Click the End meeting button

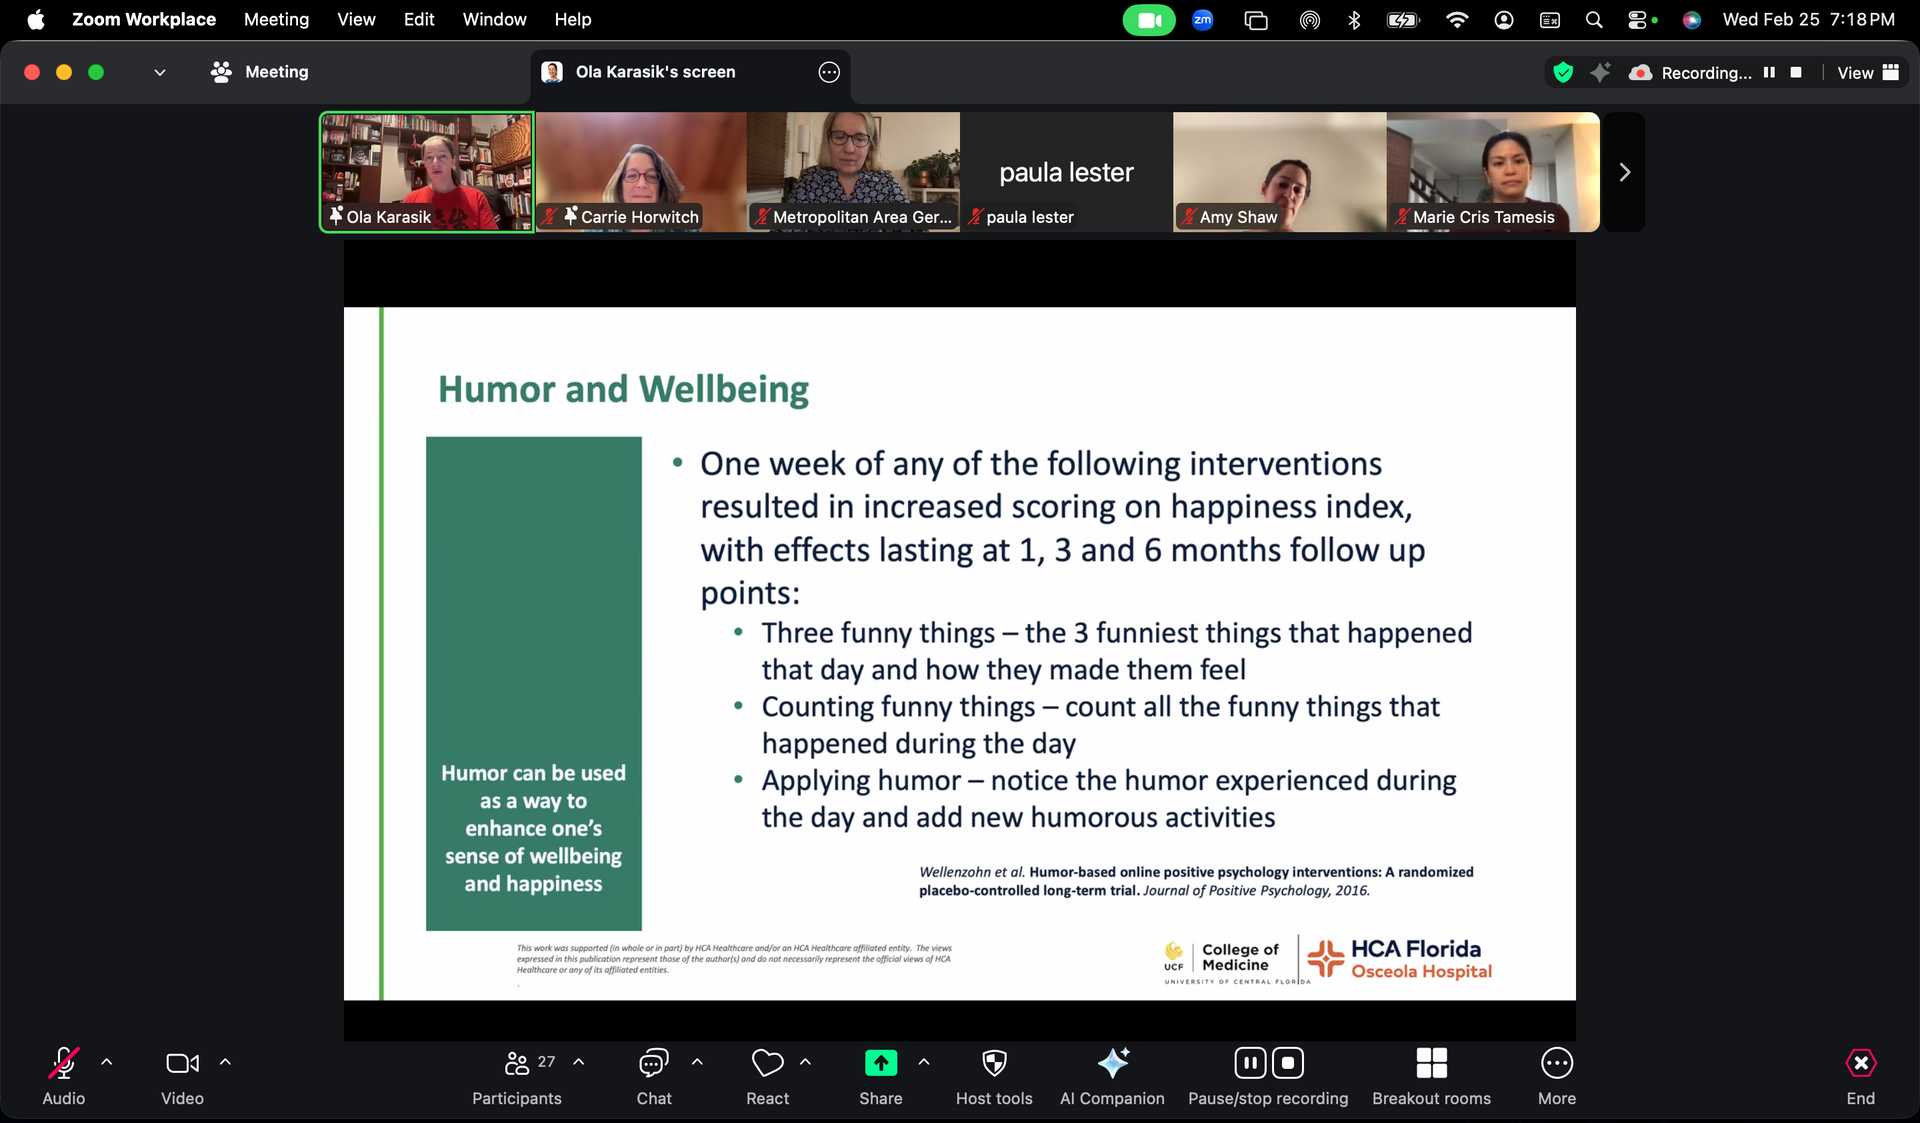pyautogui.click(x=1860, y=1064)
